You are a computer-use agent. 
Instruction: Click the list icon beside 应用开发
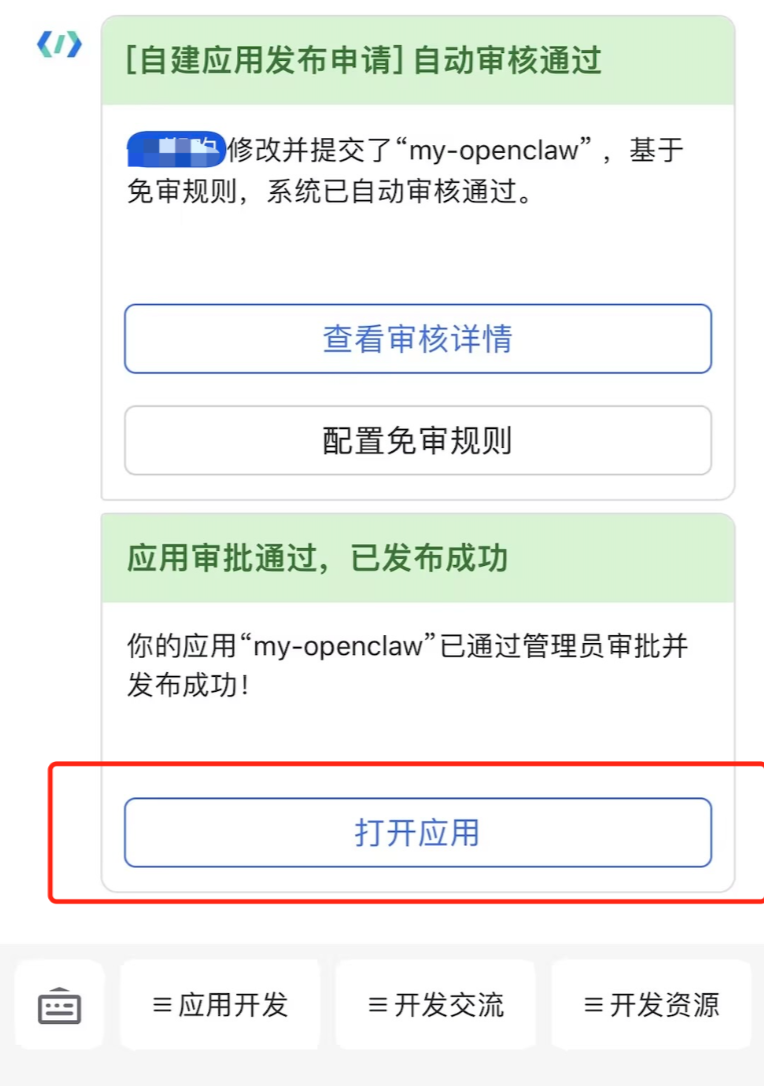(x=161, y=1005)
